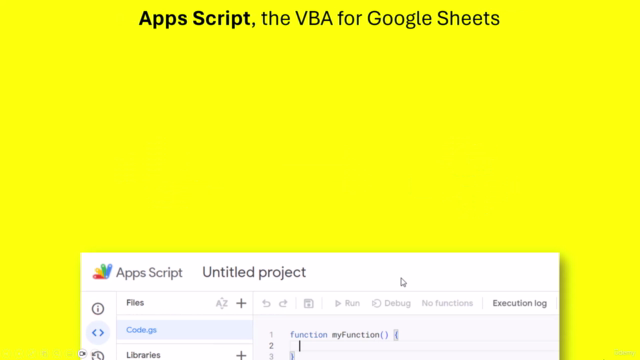
Task: Undo the last edit
Action: [x=266, y=303]
